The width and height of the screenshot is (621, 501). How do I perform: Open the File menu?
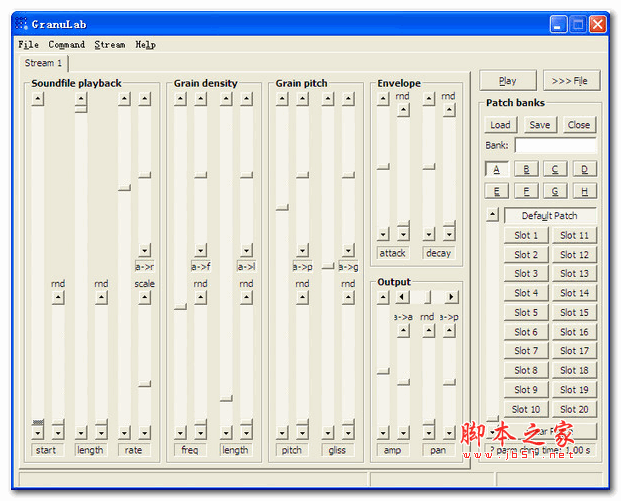pyautogui.click(x=28, y=45)
